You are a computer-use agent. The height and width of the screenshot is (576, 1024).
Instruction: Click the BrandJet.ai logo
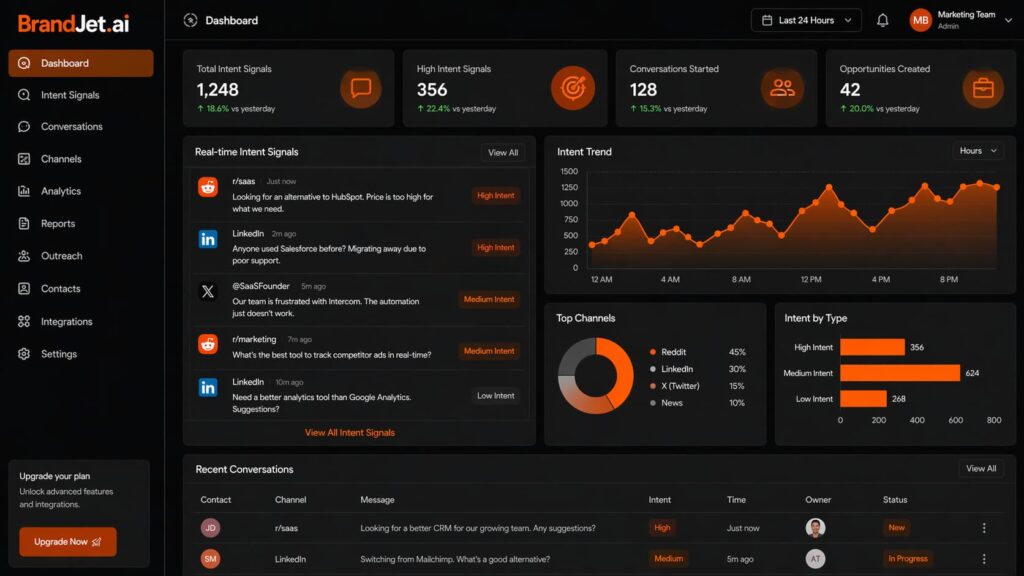[x=73, y=24]
